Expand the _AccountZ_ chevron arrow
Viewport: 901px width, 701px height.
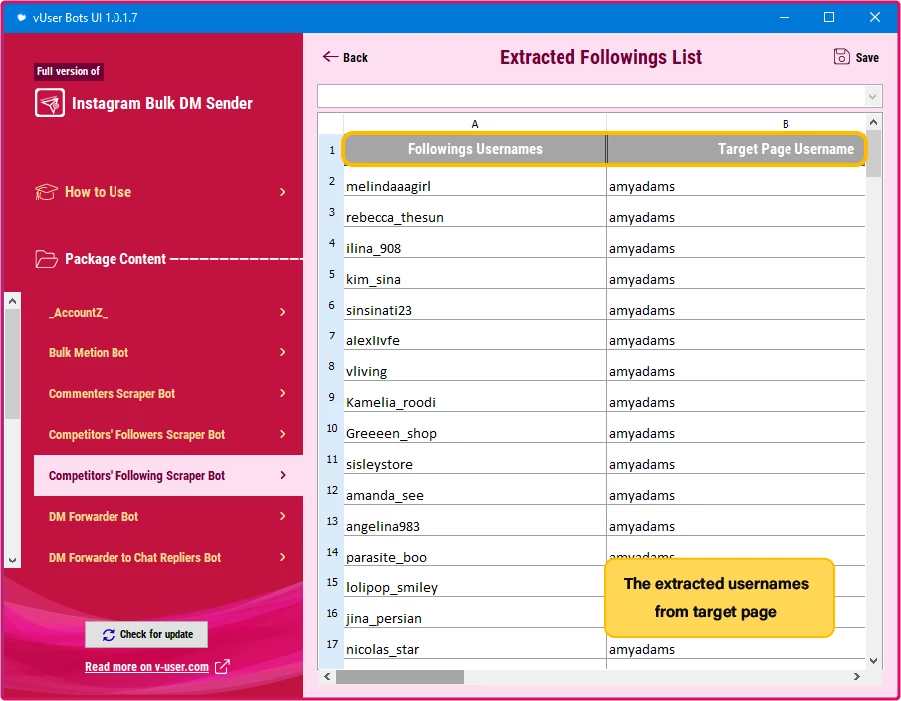pyautogui.click(x=283, y=312)
